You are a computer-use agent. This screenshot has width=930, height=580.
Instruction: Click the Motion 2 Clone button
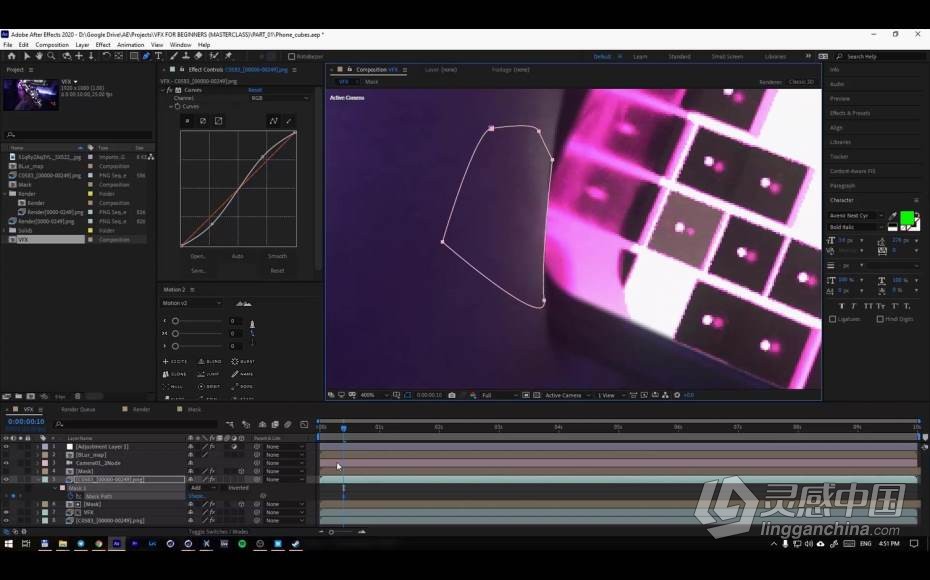pos(175,374)
